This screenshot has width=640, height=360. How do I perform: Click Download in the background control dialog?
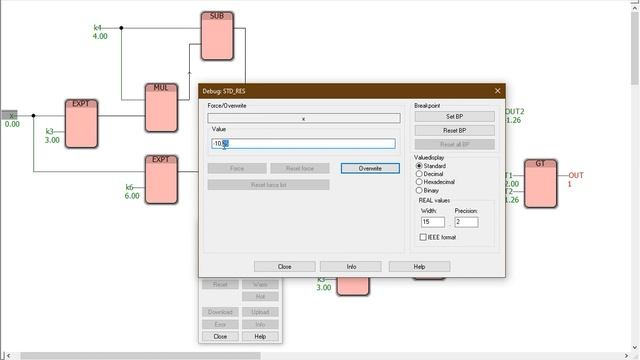point(220,312)
